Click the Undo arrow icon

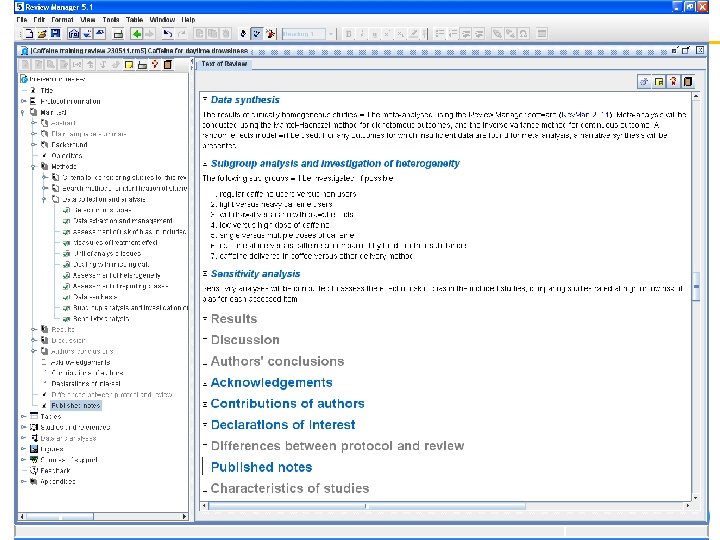click(x=168, y=34)
